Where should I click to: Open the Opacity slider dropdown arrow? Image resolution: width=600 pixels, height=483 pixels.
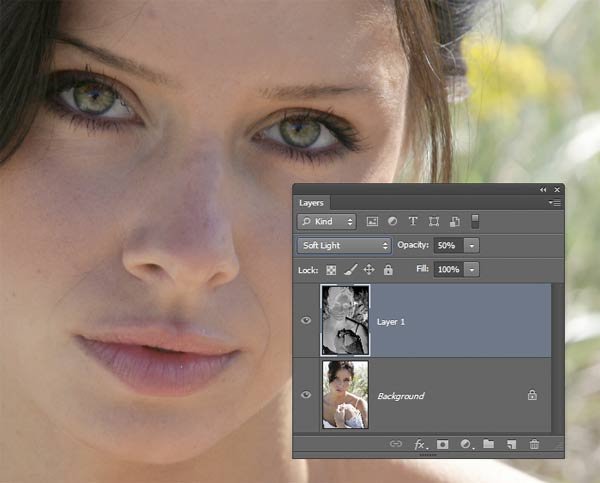click(x=471, y=245)
